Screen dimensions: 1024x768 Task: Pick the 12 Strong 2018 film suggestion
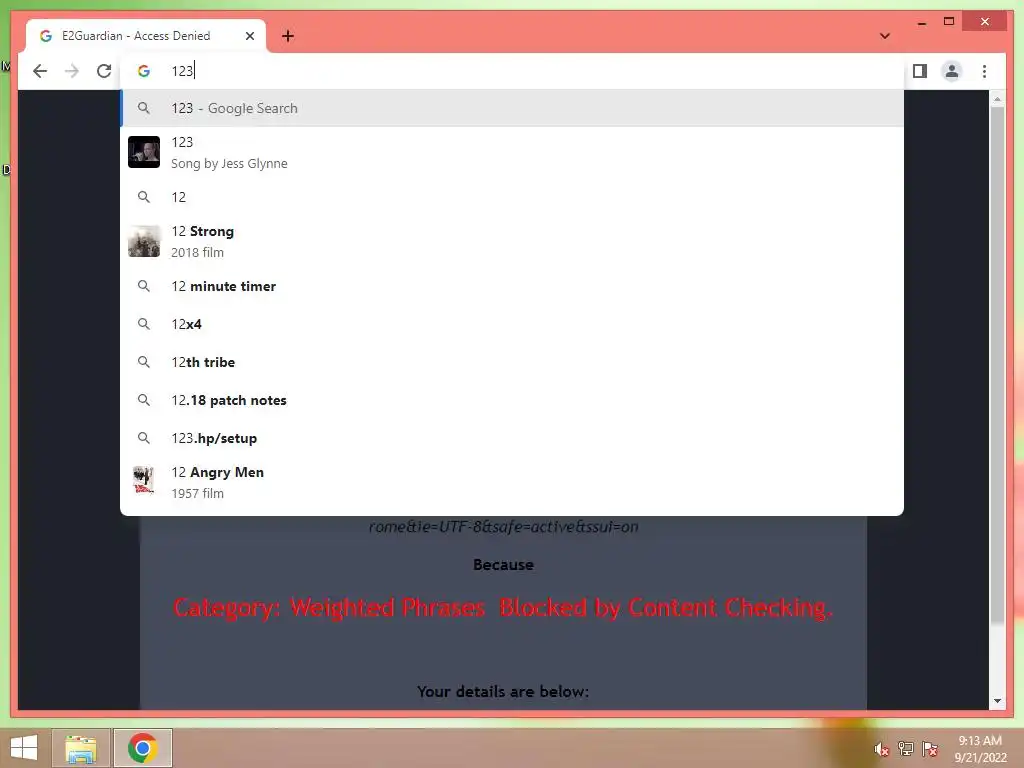point(512,241)
